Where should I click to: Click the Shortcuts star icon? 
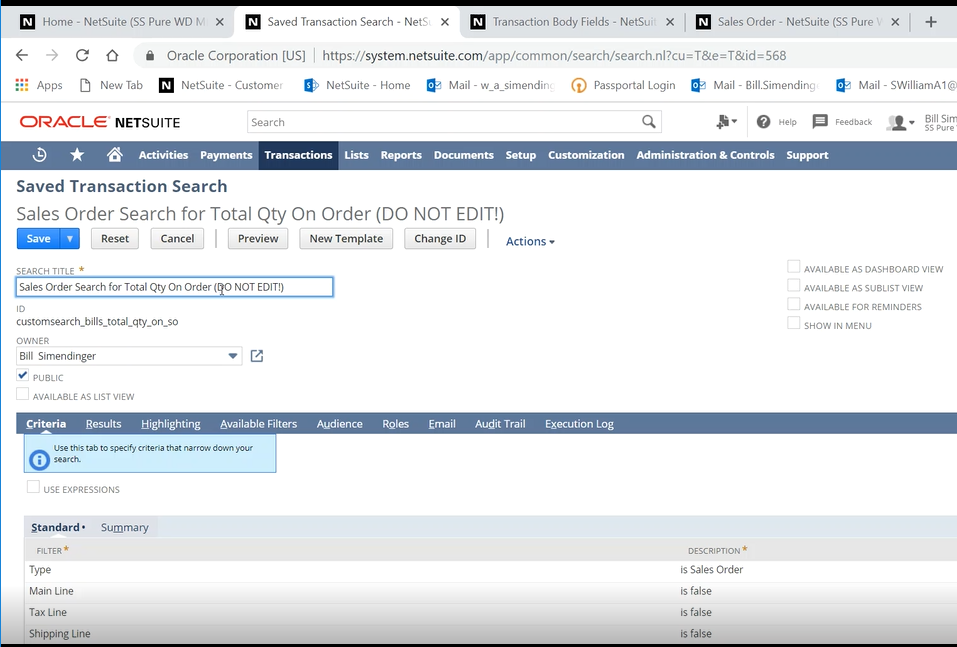point(77,155)
